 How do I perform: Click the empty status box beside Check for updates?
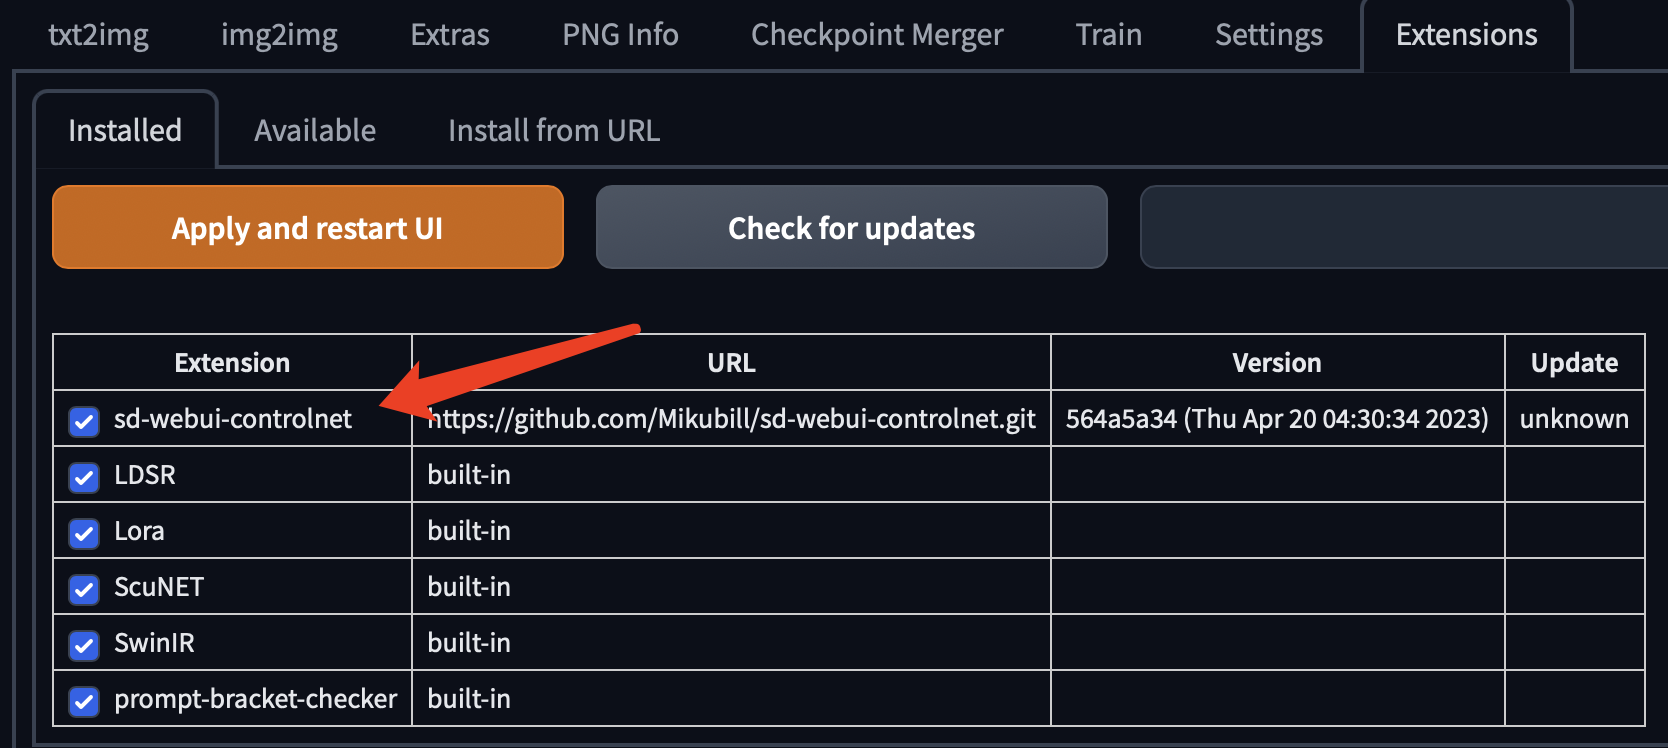1404,227
